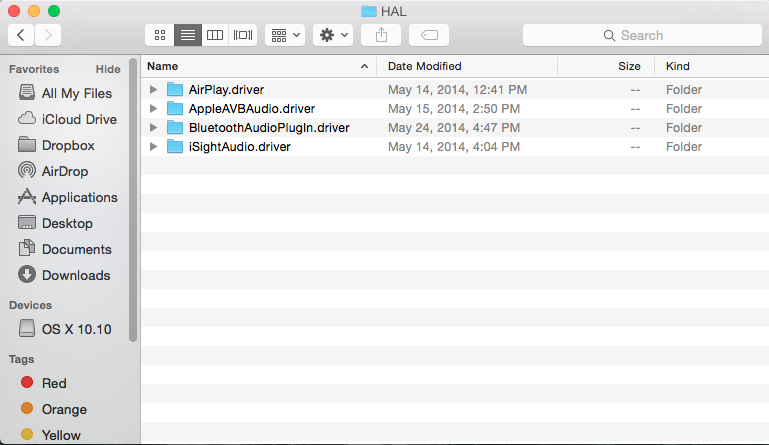Toggle the Name sort direction arrow
Image resolution: width=769 pixels, height=445 pixels.
point(364,66)
